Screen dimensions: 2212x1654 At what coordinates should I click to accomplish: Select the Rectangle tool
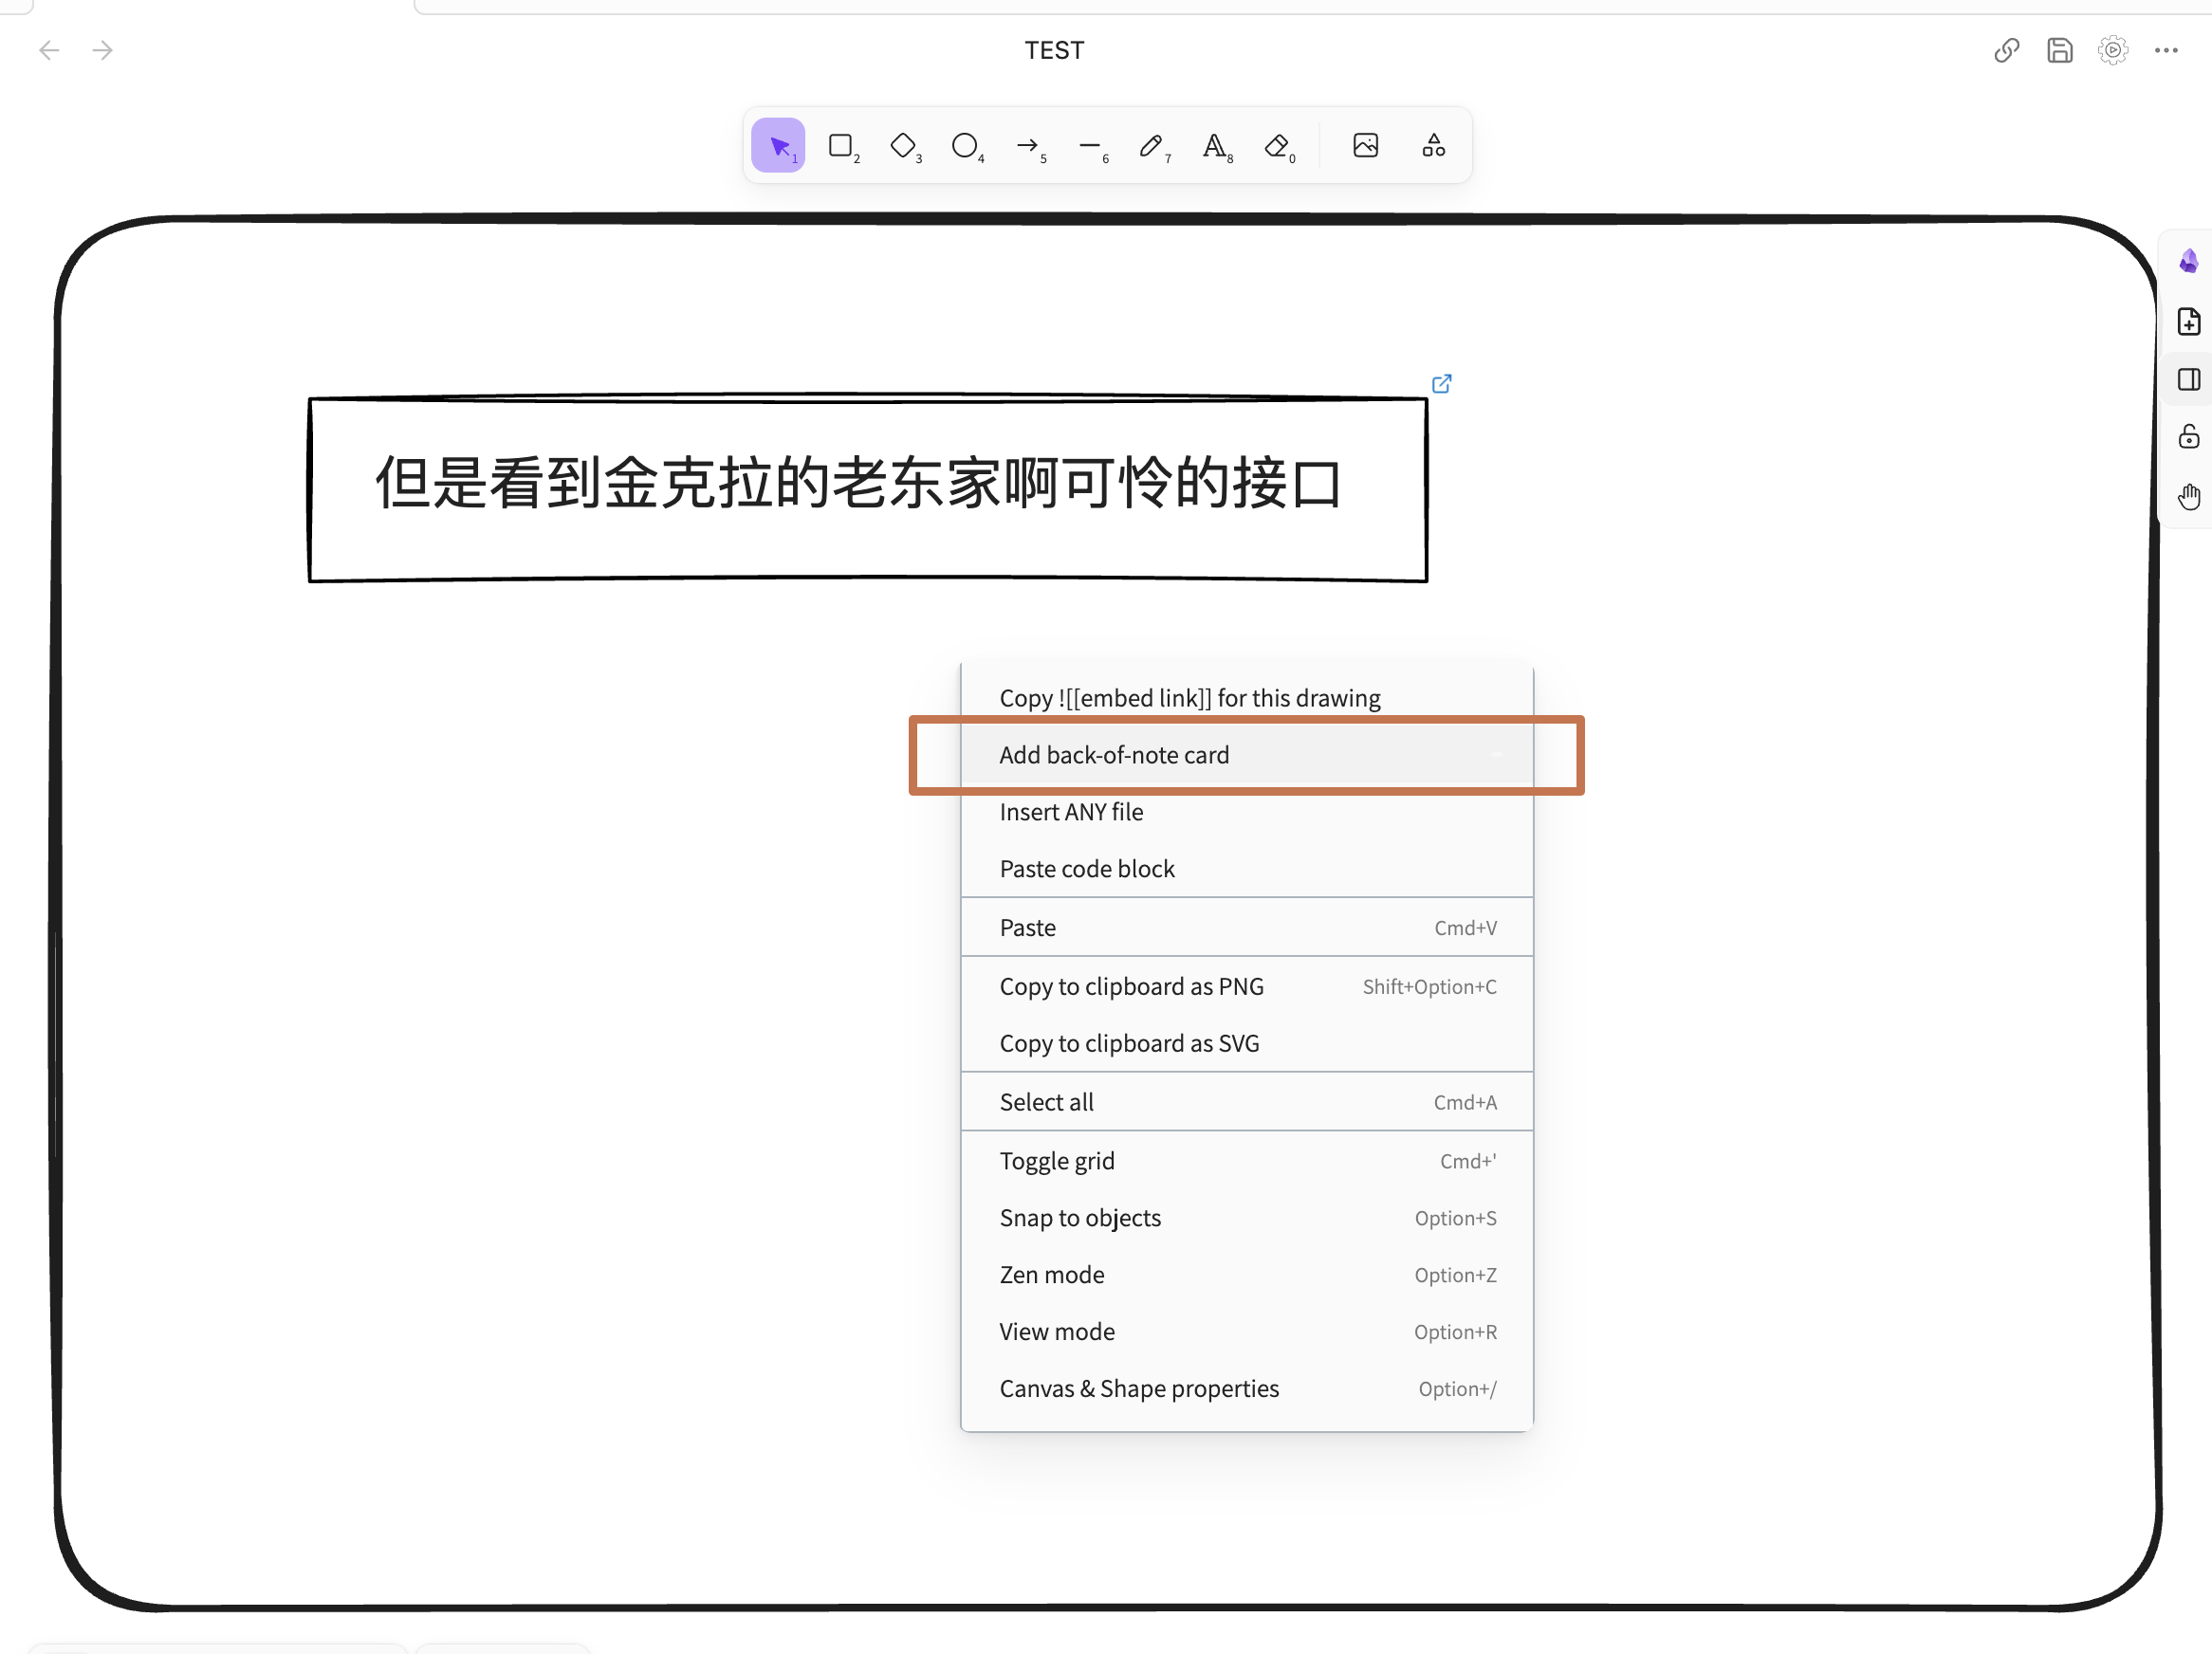(841, 146)
